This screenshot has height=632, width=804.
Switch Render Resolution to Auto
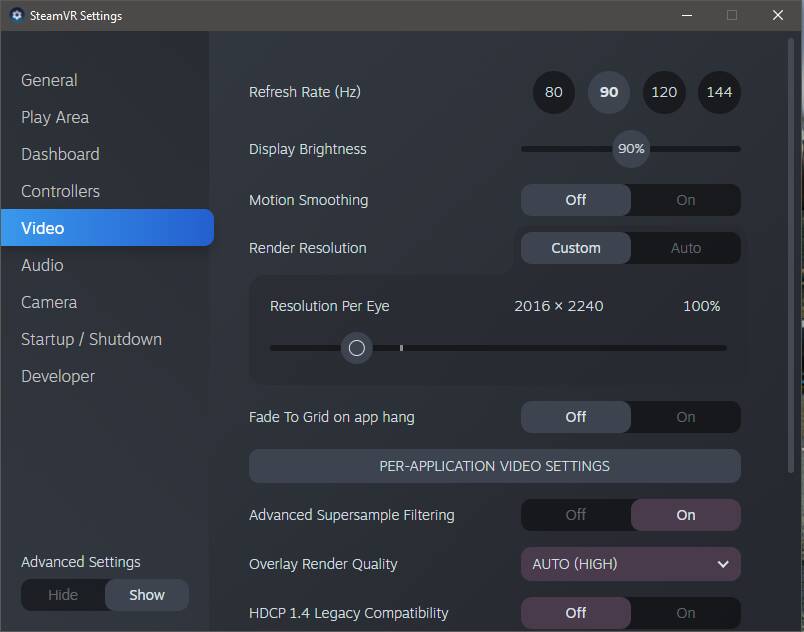[685, 248]
